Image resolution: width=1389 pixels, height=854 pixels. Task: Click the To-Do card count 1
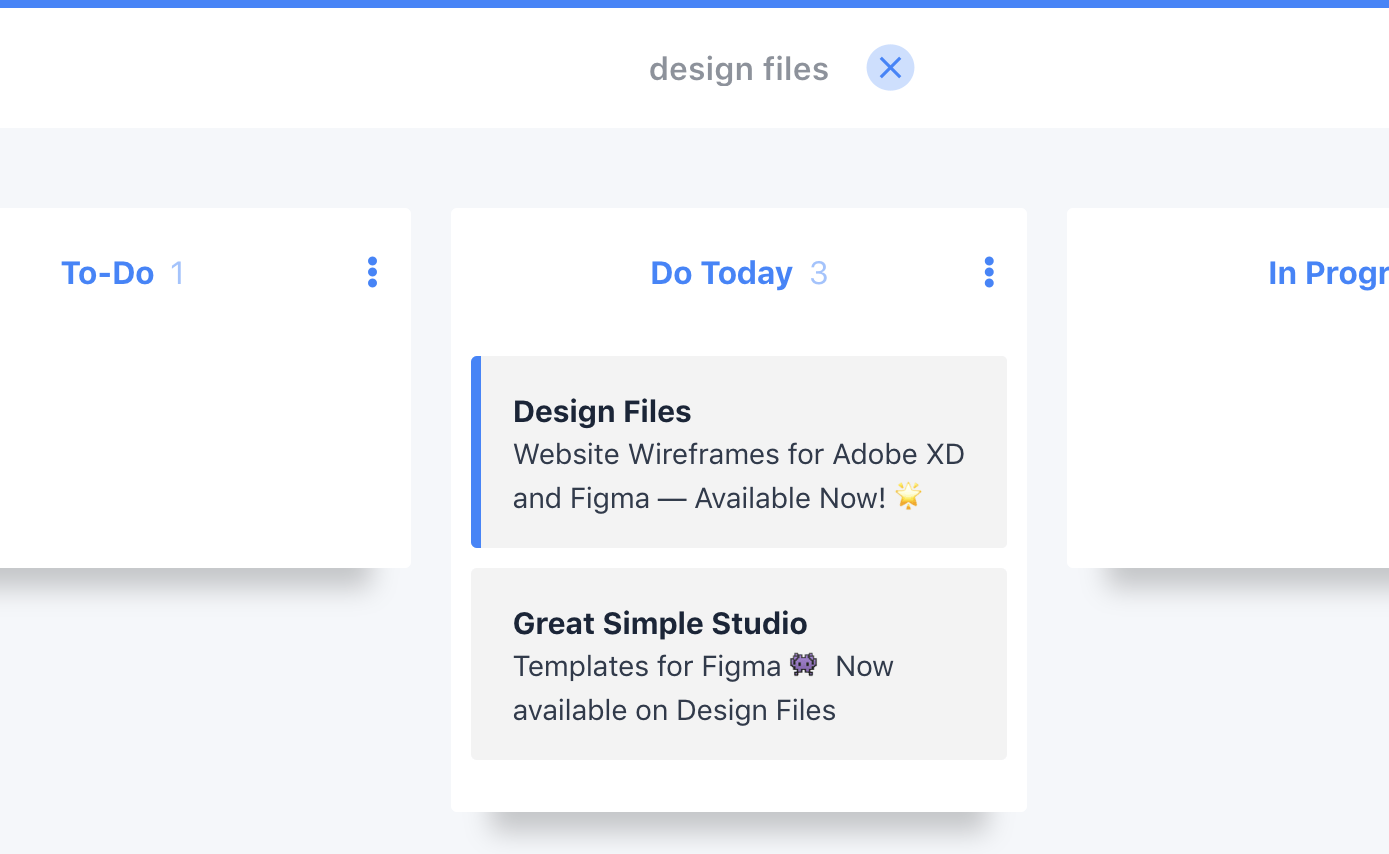178,273
